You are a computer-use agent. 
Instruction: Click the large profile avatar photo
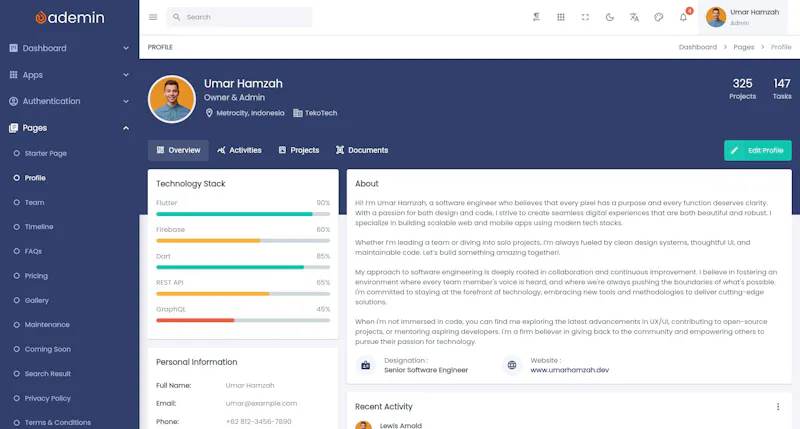pyautogui.click(x=172, y=99)
